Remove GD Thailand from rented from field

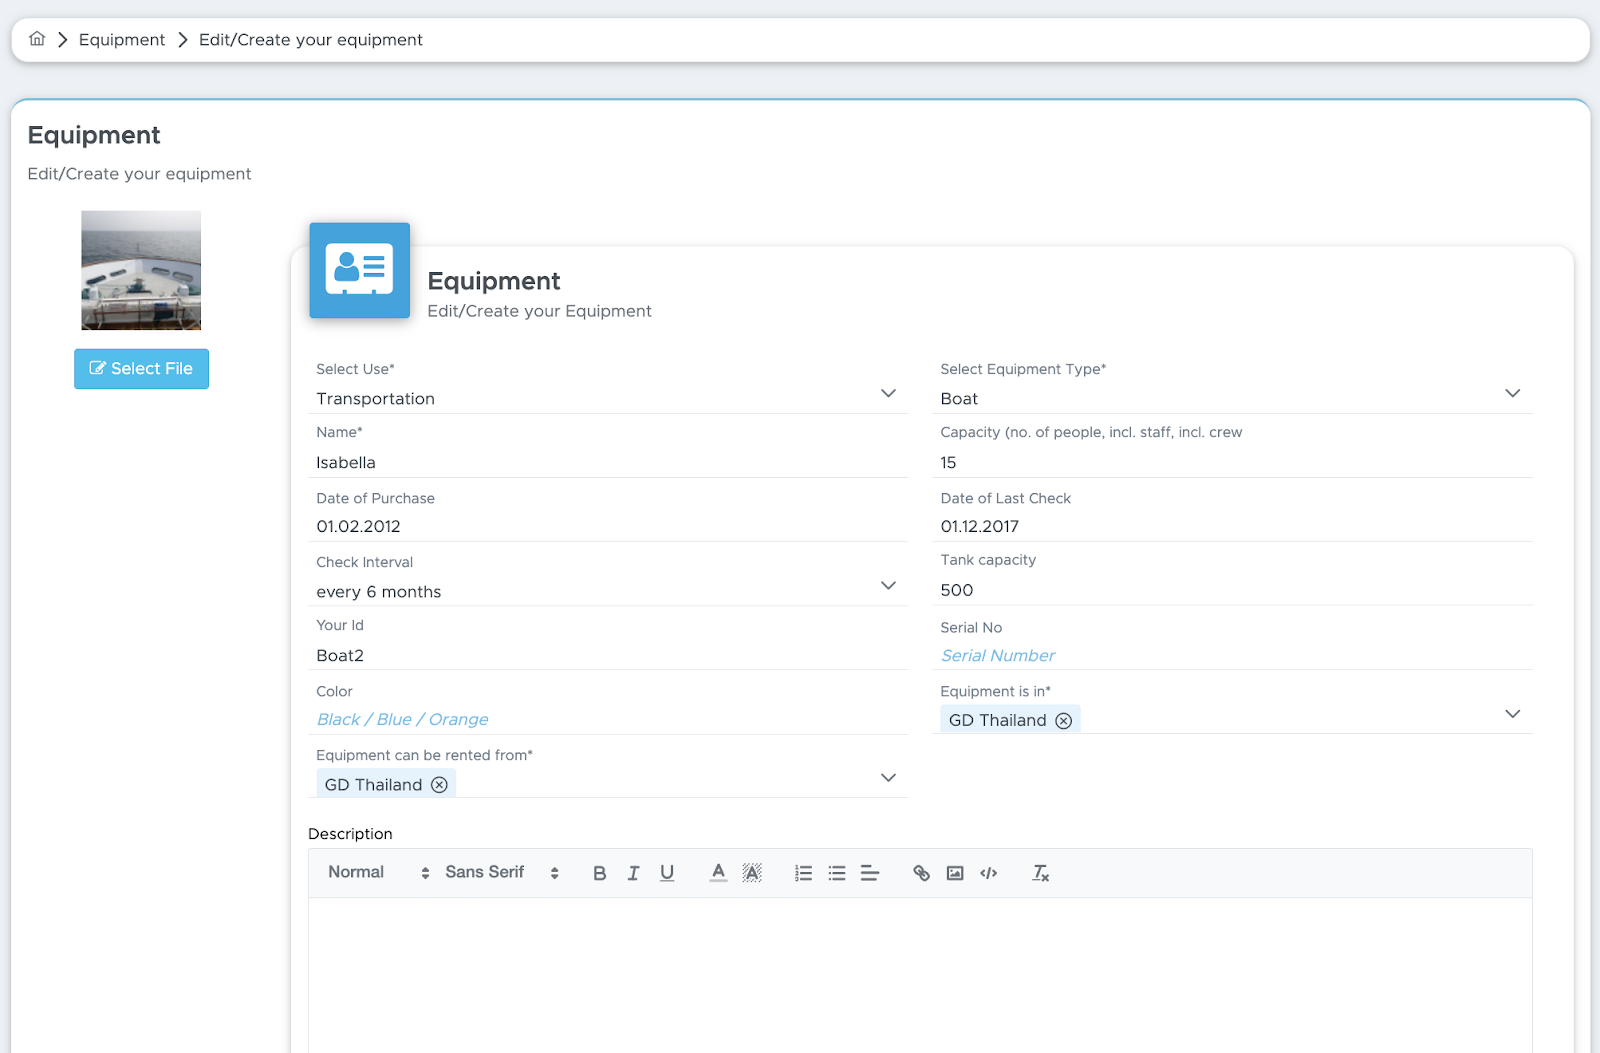439,785
